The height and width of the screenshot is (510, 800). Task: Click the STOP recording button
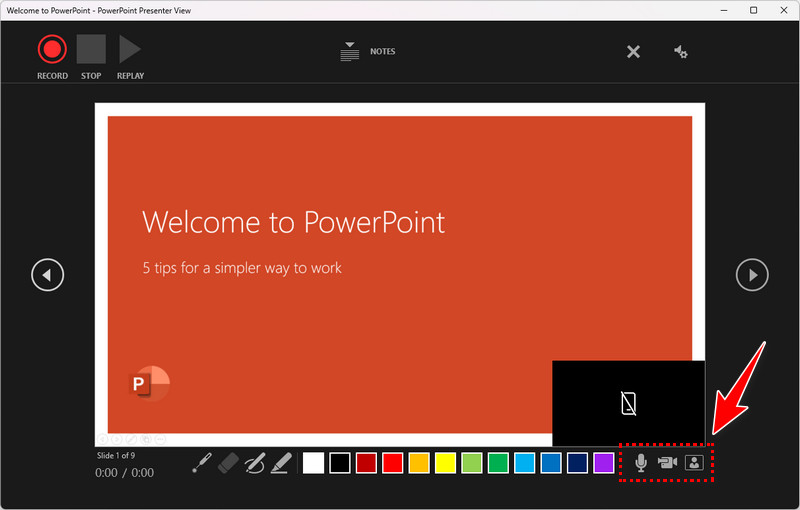[x=91, y=49]
